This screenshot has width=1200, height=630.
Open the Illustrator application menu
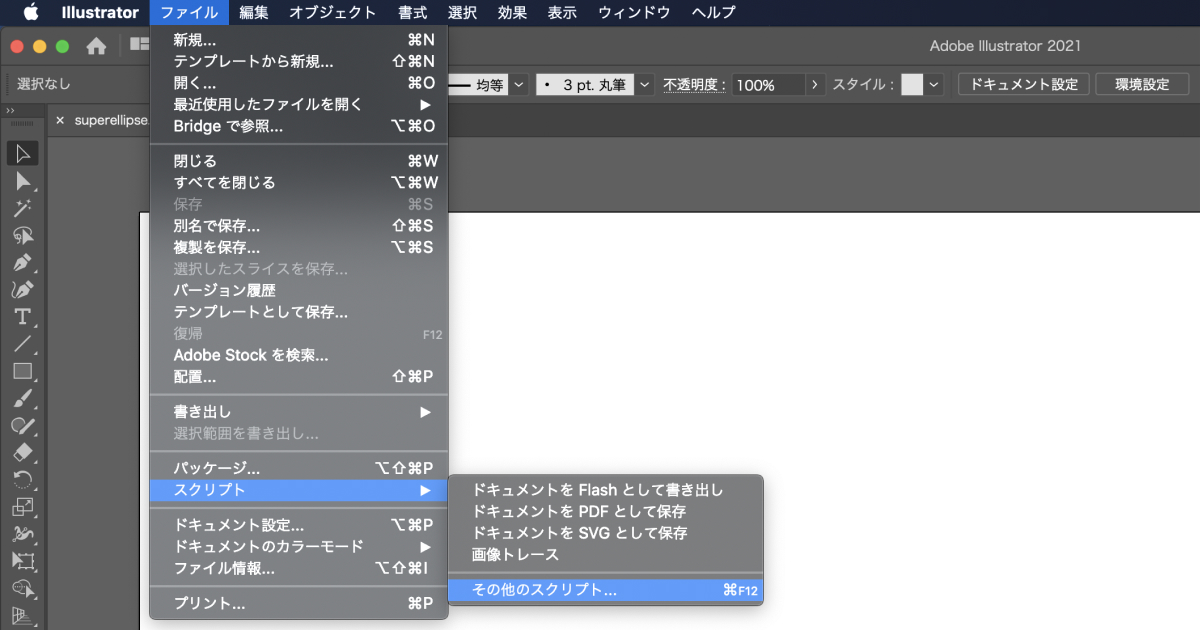pos(100,13)
